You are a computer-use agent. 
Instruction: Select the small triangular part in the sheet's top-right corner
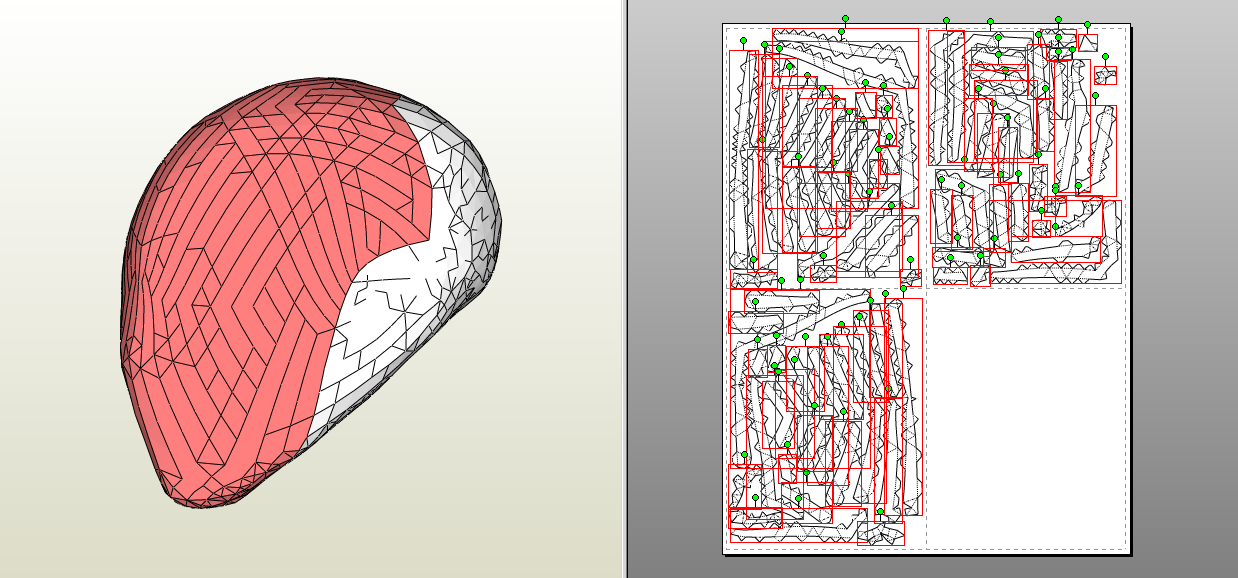(x=1088, y=43)
